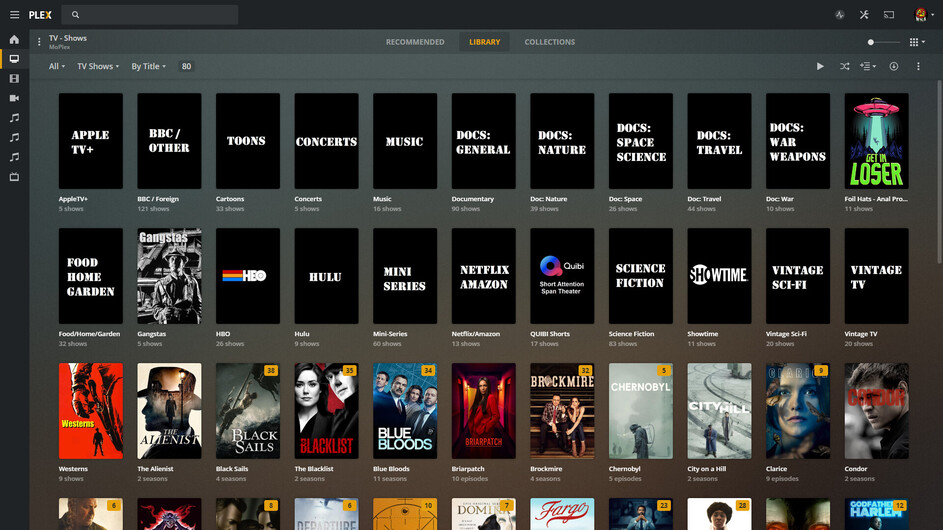Open Settings wrench icon
Screen dimensions: 943x530
click(864, 14)
